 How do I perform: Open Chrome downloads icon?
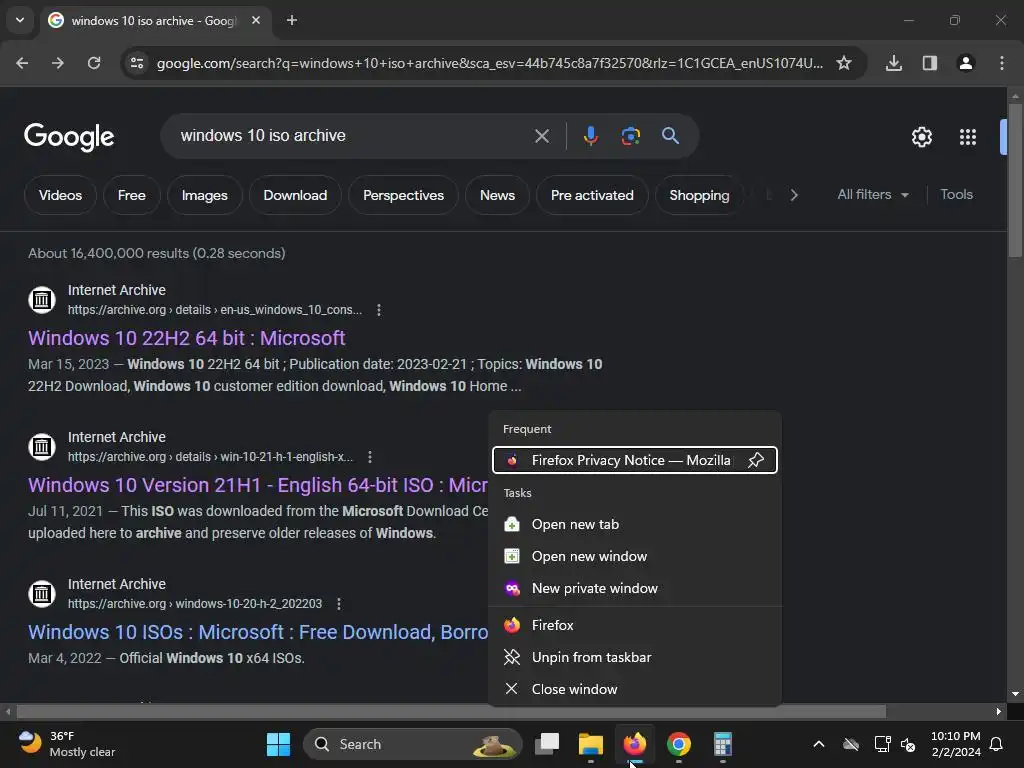893,63
